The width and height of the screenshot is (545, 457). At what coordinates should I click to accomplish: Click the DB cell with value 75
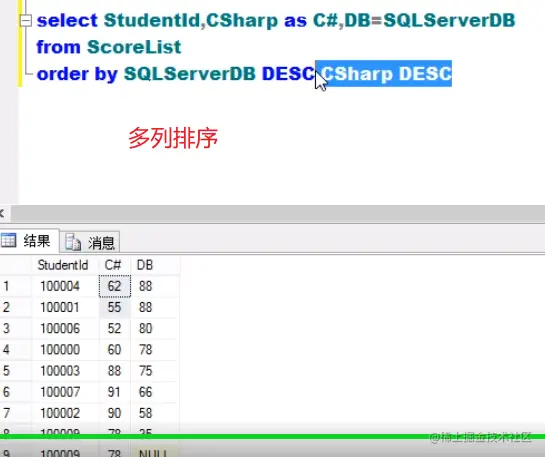155,371
